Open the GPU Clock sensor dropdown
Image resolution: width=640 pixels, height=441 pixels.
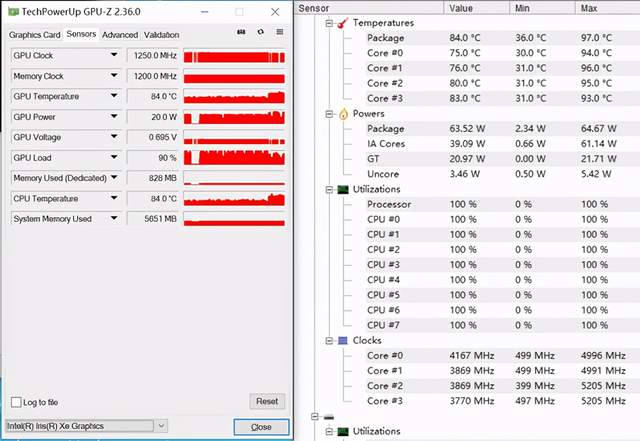tap(114, 55)
